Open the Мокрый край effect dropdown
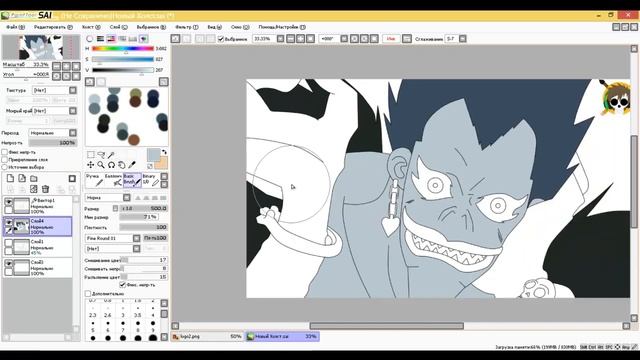The height and width of the screenshot is (360, 640). click(73, 111)
